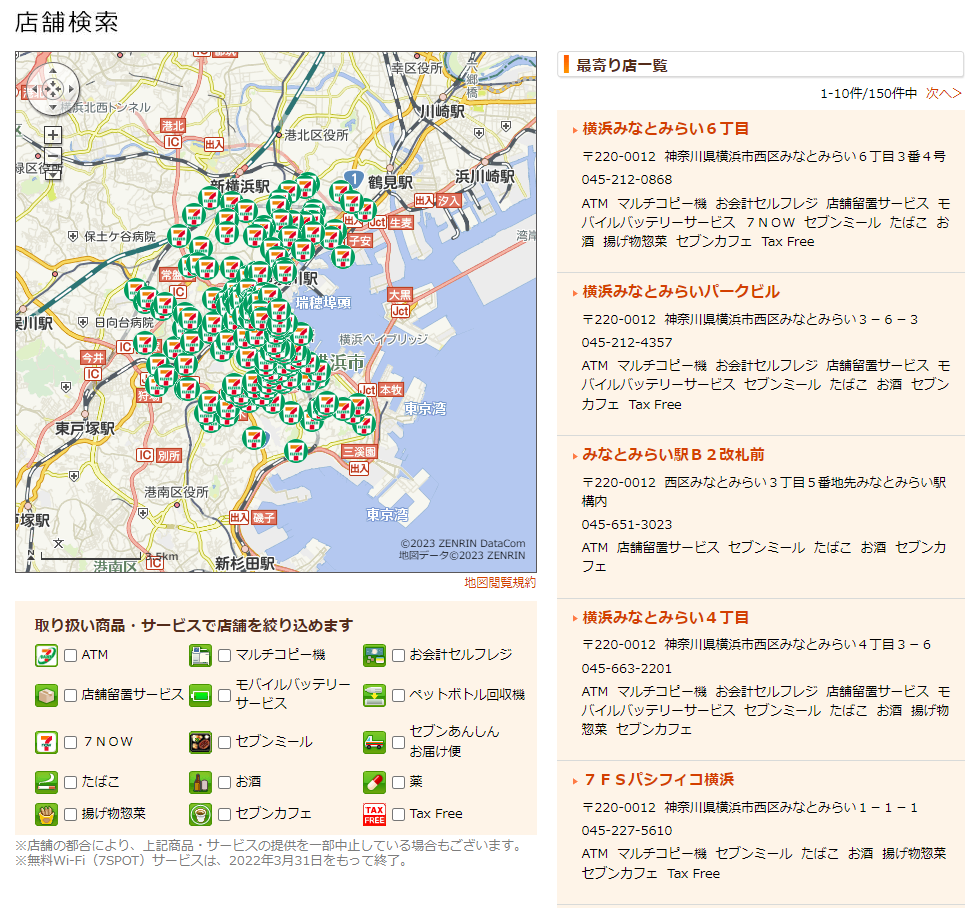Tick the 7NOW filter checkbox
971x908 pixels.
[71, 742]
